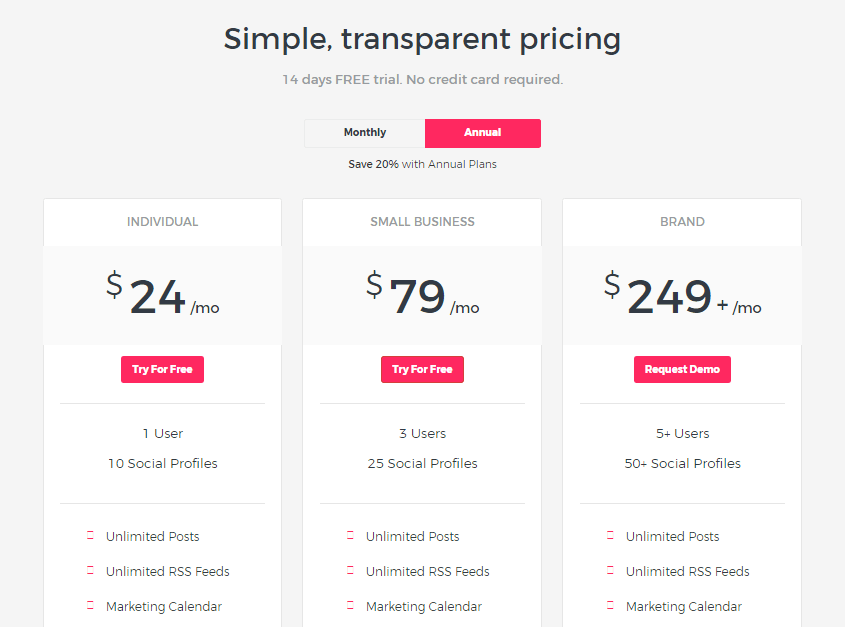Click bullet icon beside Small Business Unlimited RSS Feeds
Image resolution: width=845 pixels, height=627 pixels.
(350, 572)
